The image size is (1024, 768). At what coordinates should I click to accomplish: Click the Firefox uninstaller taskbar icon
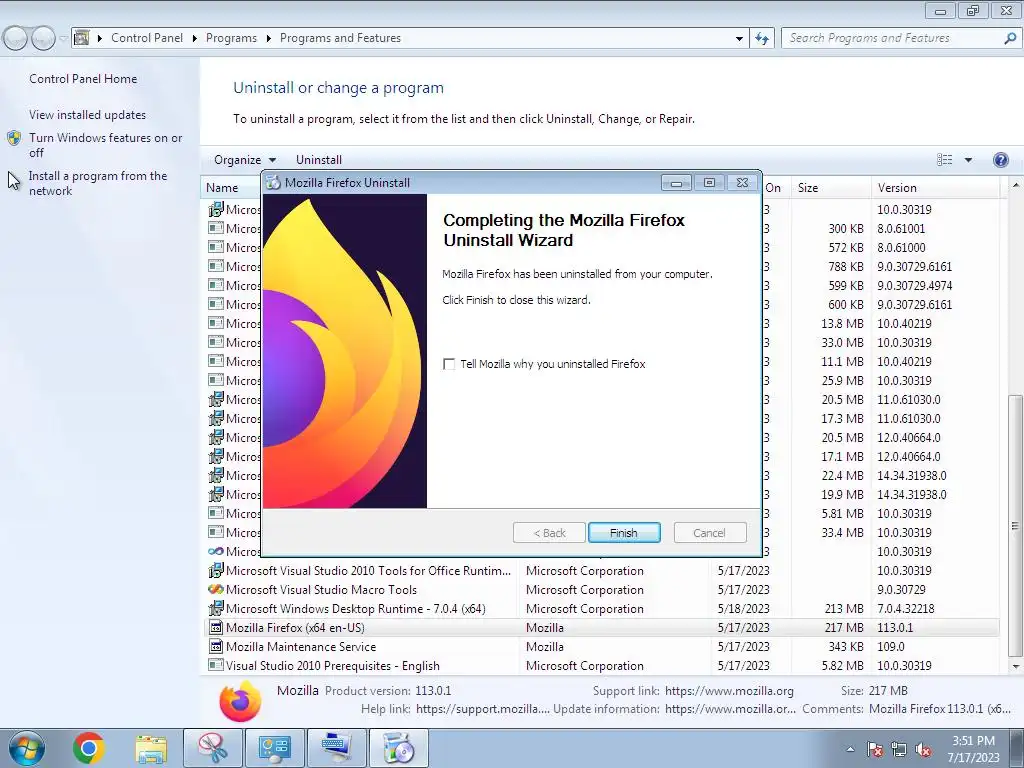[x=398, y=748]
